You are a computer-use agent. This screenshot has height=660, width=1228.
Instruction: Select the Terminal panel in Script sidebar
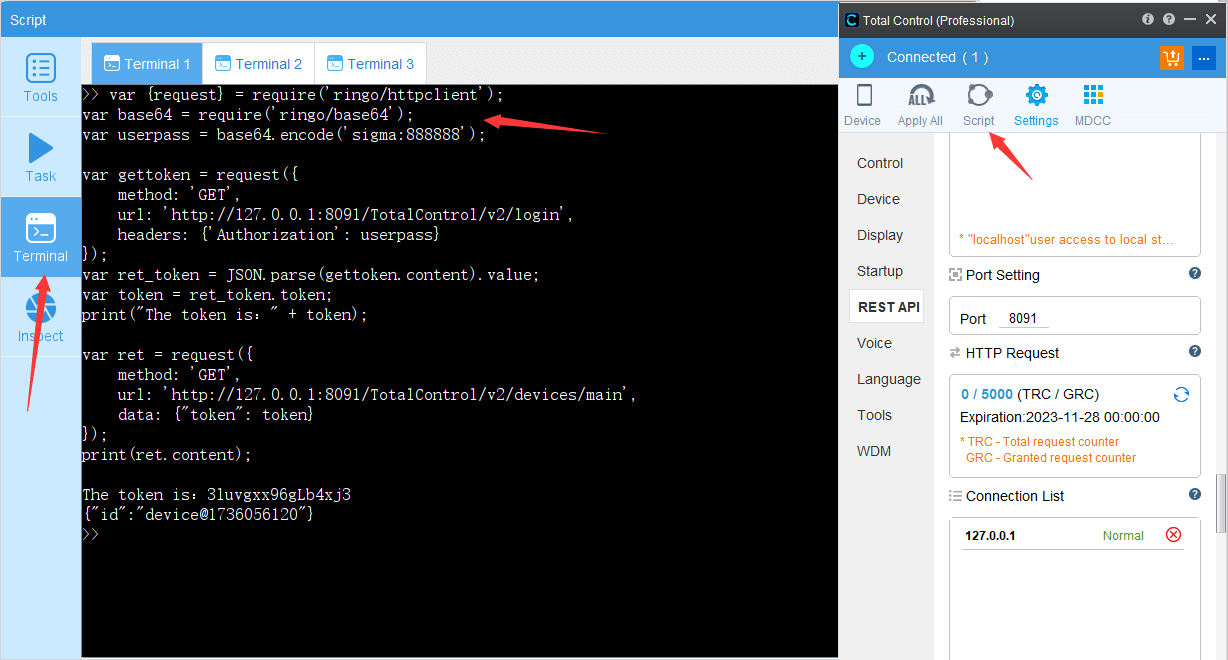coord(41,237)
